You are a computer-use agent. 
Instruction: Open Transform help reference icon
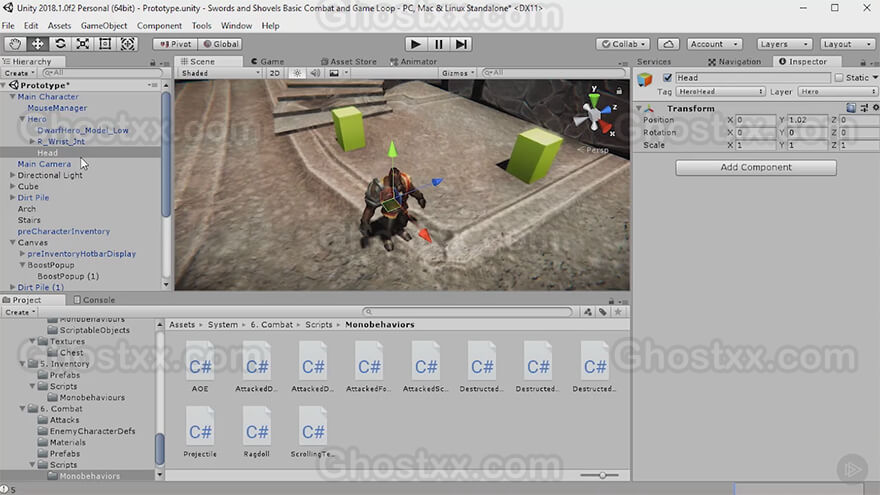pos(851,108)
